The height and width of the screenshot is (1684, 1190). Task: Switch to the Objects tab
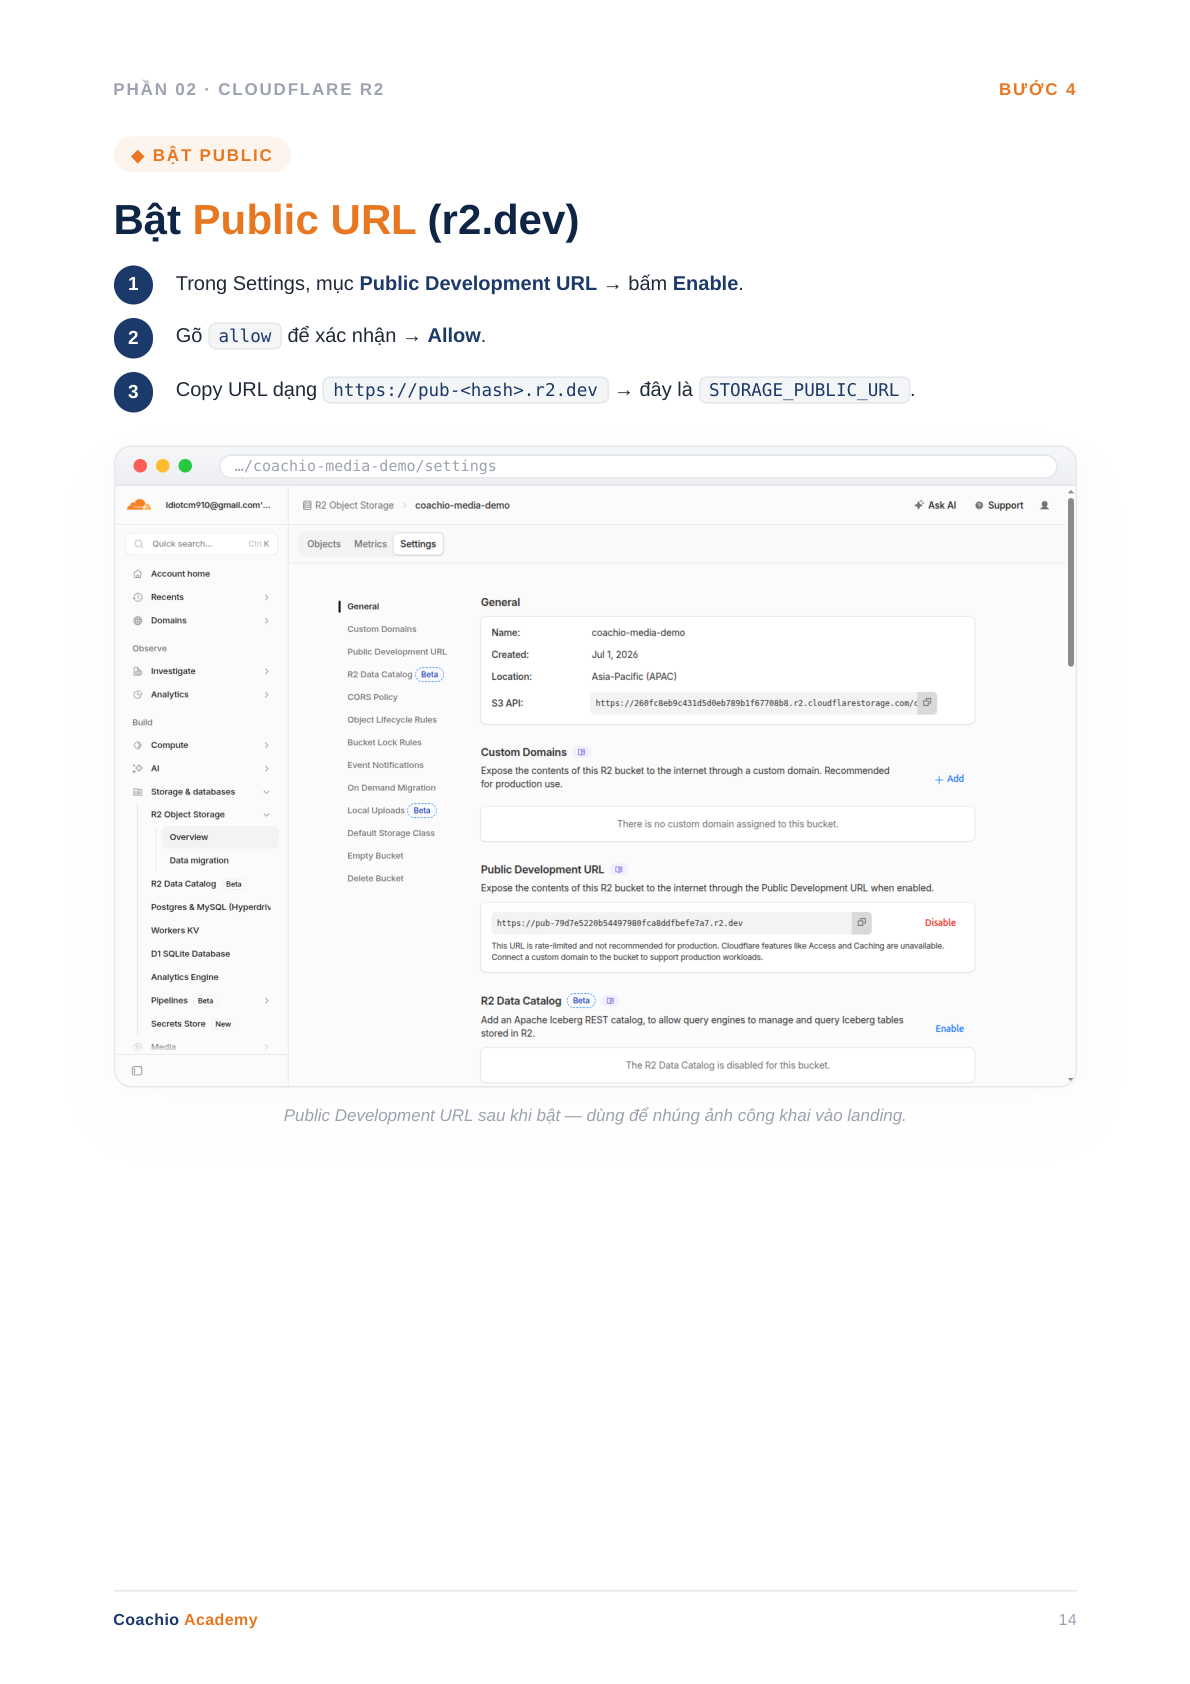(324, 544)
